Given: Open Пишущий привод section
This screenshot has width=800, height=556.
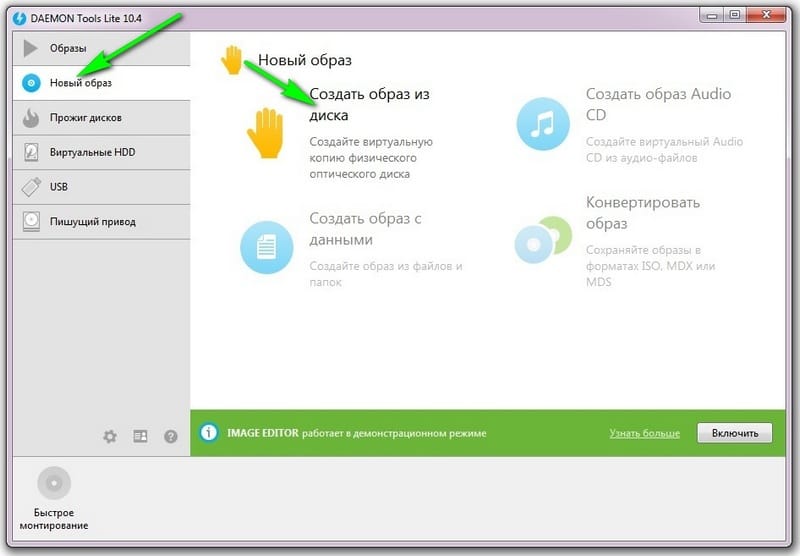Looking at the screenshot, I should pyautogui.click(x=101, y=221).
